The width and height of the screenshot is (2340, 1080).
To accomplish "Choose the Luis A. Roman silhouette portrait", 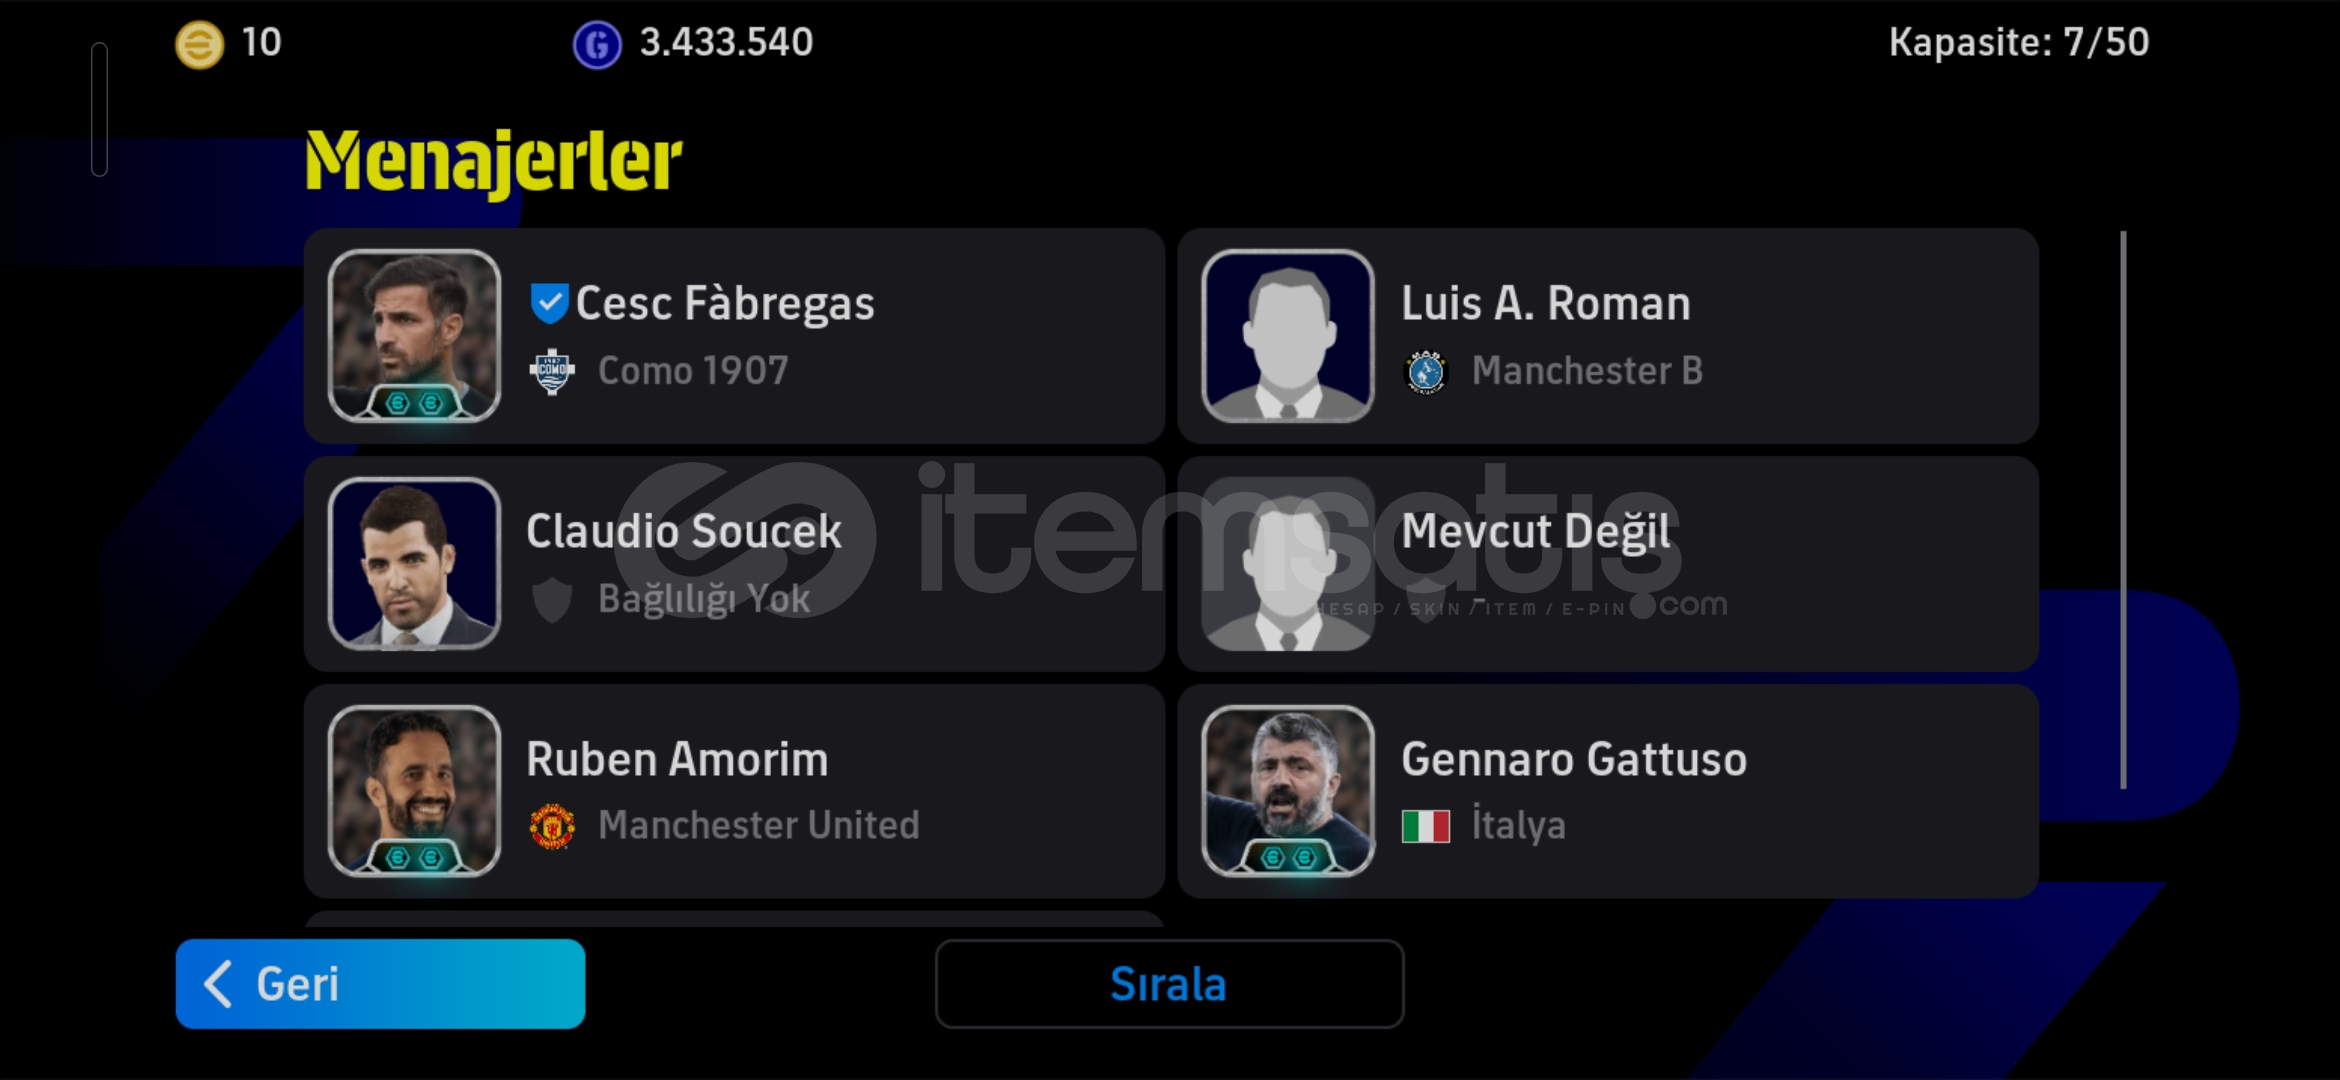I will coord(1288,336).
